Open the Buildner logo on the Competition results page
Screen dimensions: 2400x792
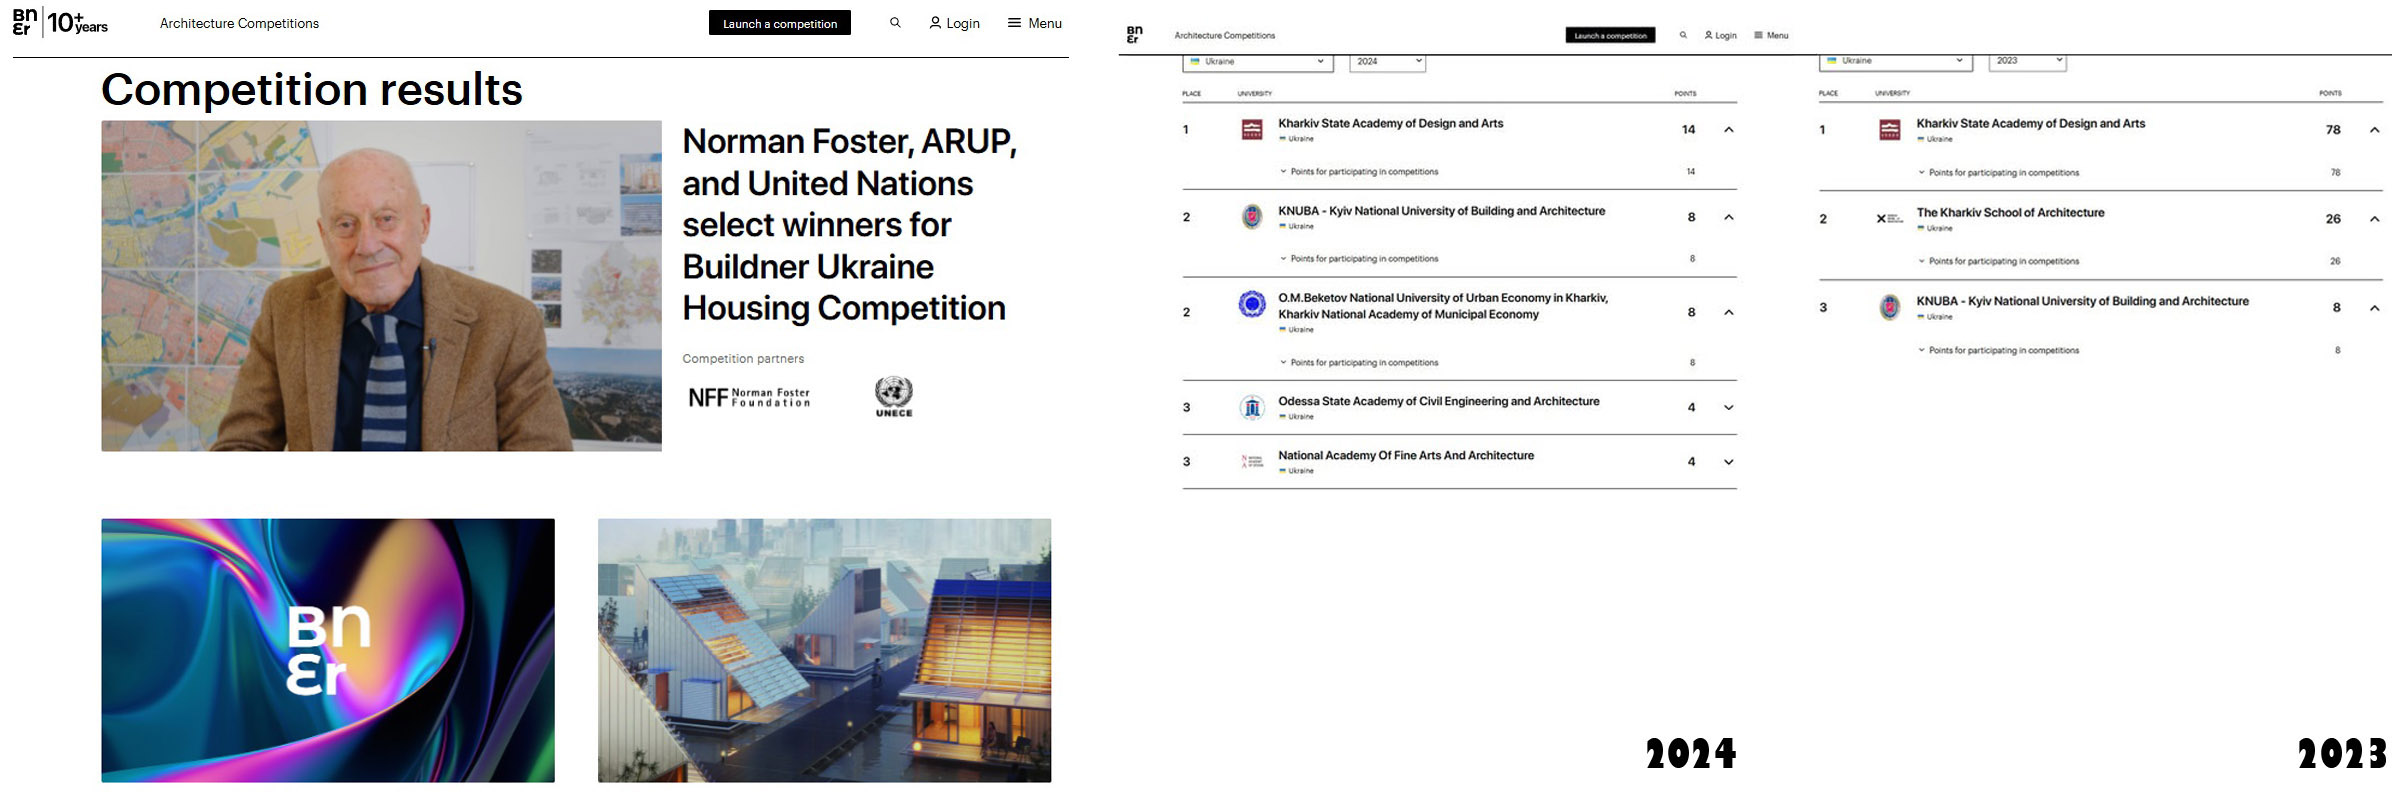[60, 22]
